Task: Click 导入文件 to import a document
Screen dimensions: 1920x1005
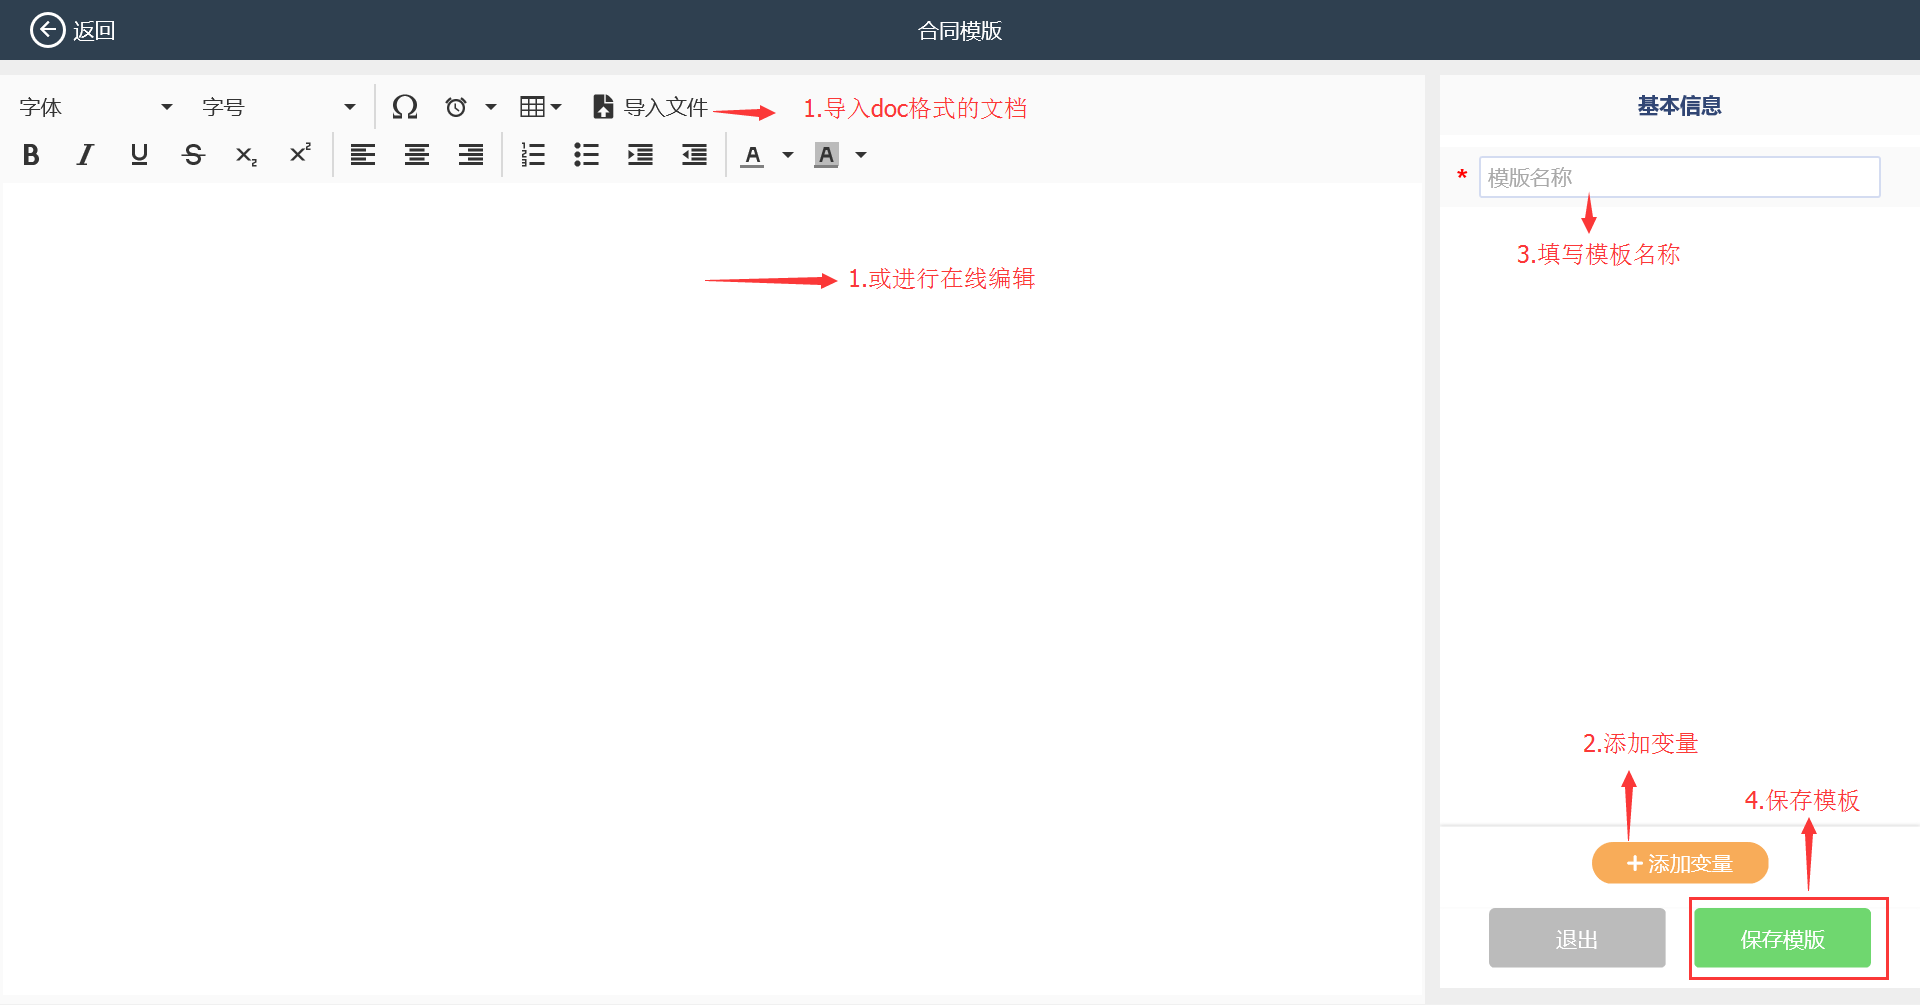Action: pyautogui.click(x=651, y=107)
